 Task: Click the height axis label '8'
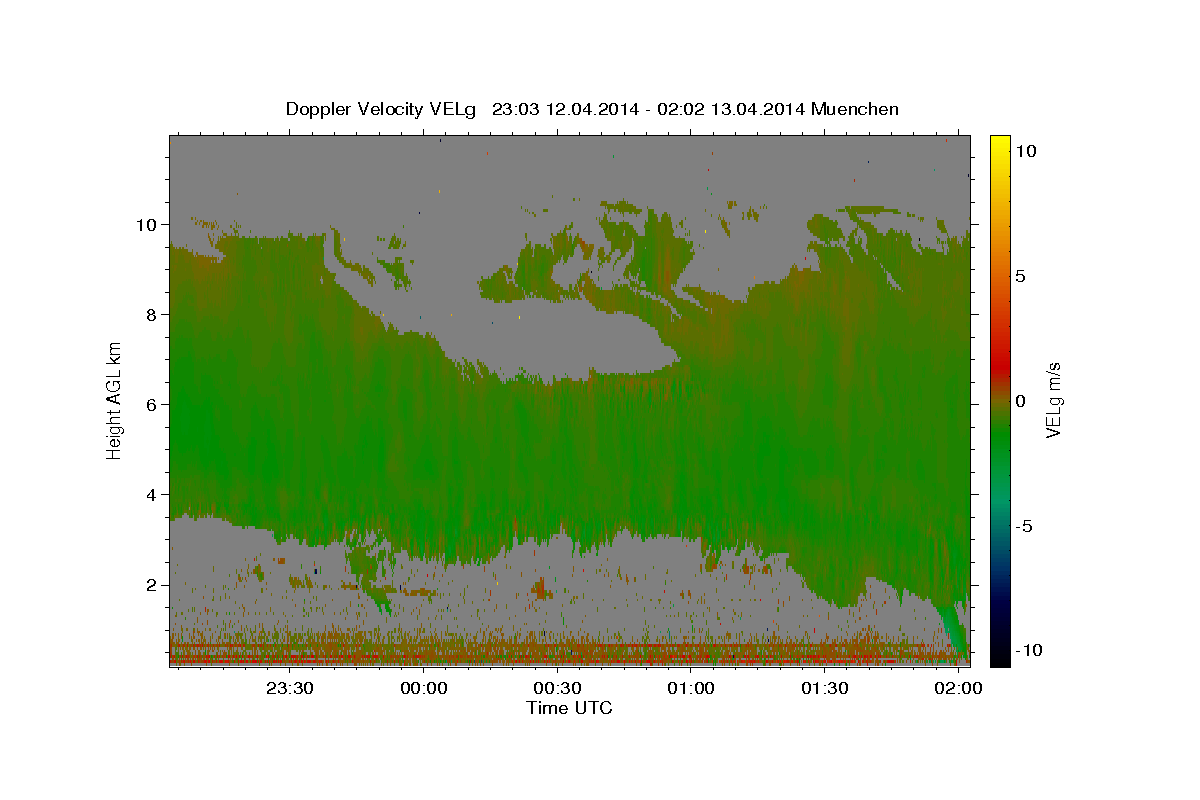(x=151, y=314)
